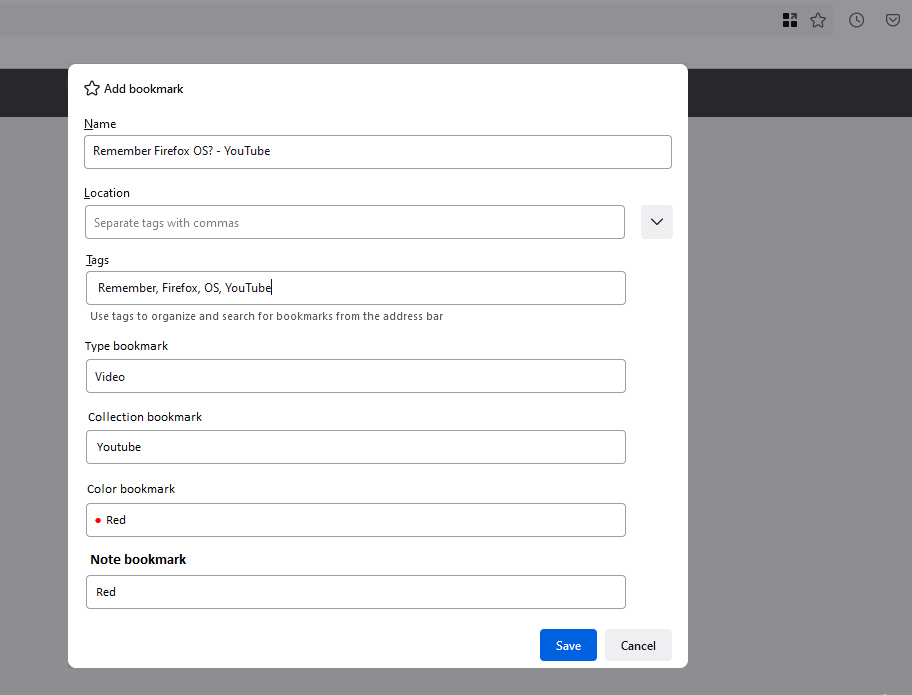Click the QR/extensions grid icon in toolbar

pyautogui.click(x=789, y=20)
